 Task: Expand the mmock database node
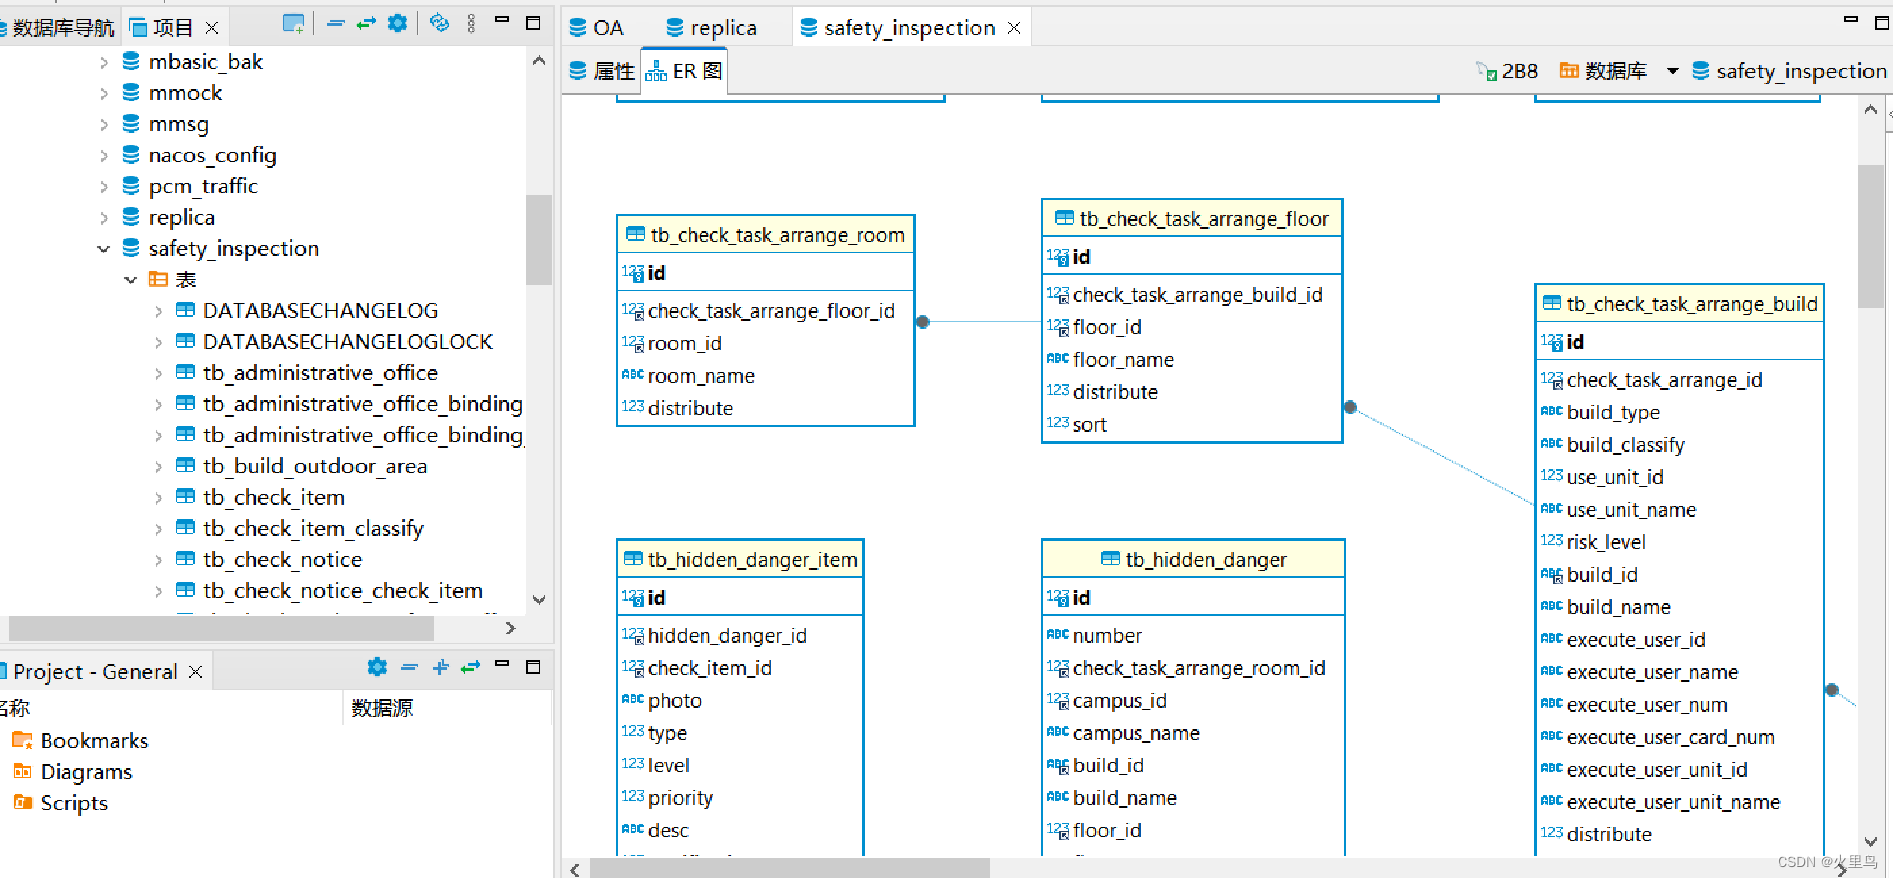pyautogui.click(x=104, y=93)
